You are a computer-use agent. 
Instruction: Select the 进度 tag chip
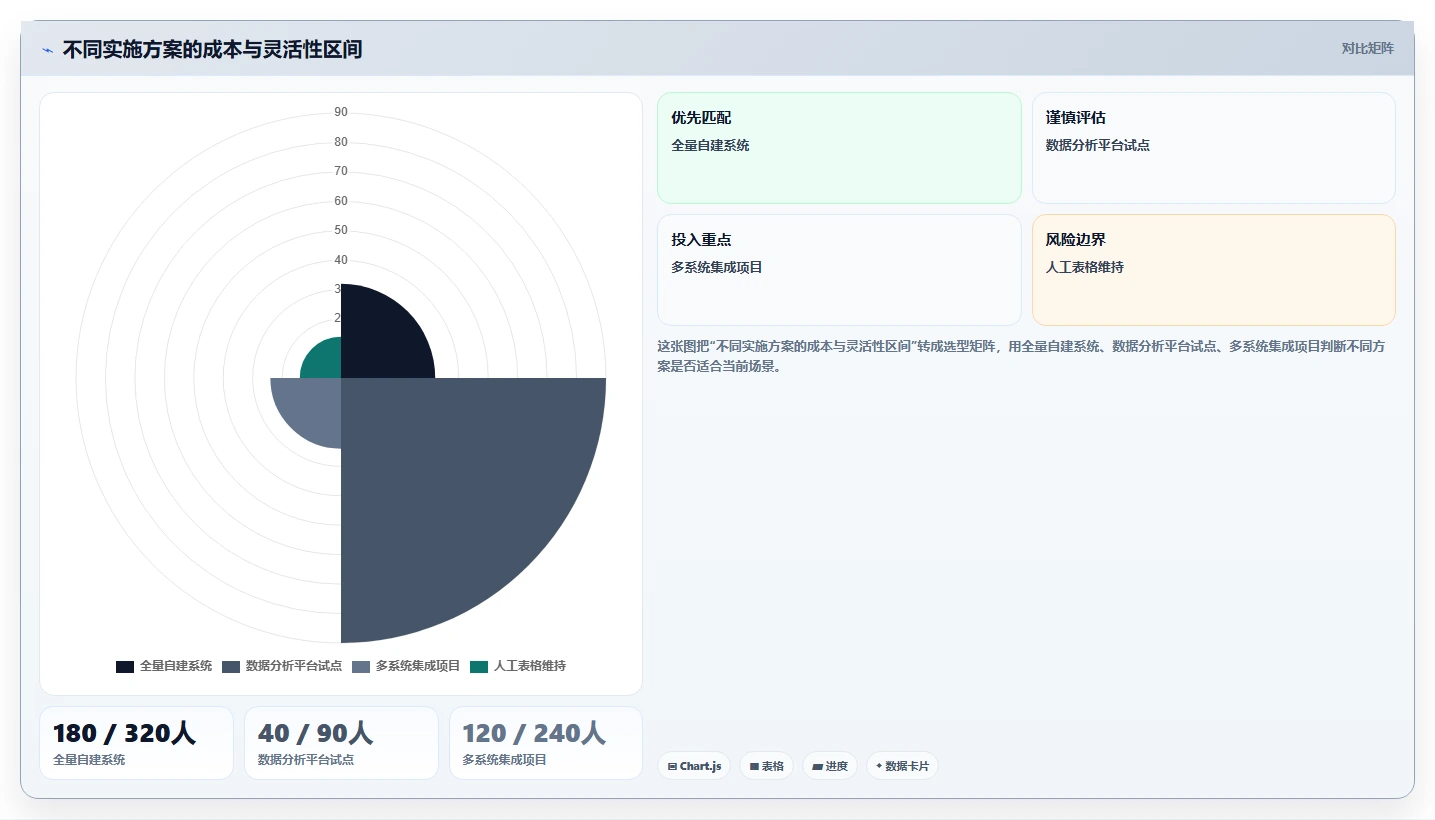[830, 766]
